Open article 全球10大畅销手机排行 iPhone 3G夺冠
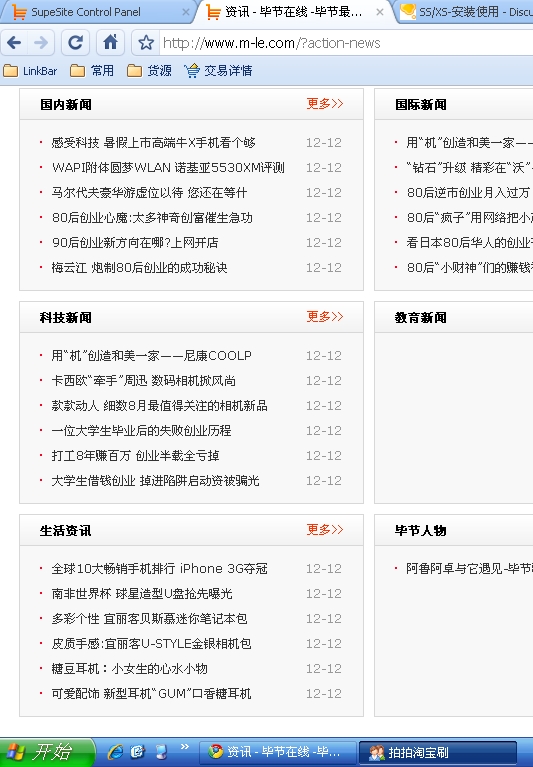 159,568
